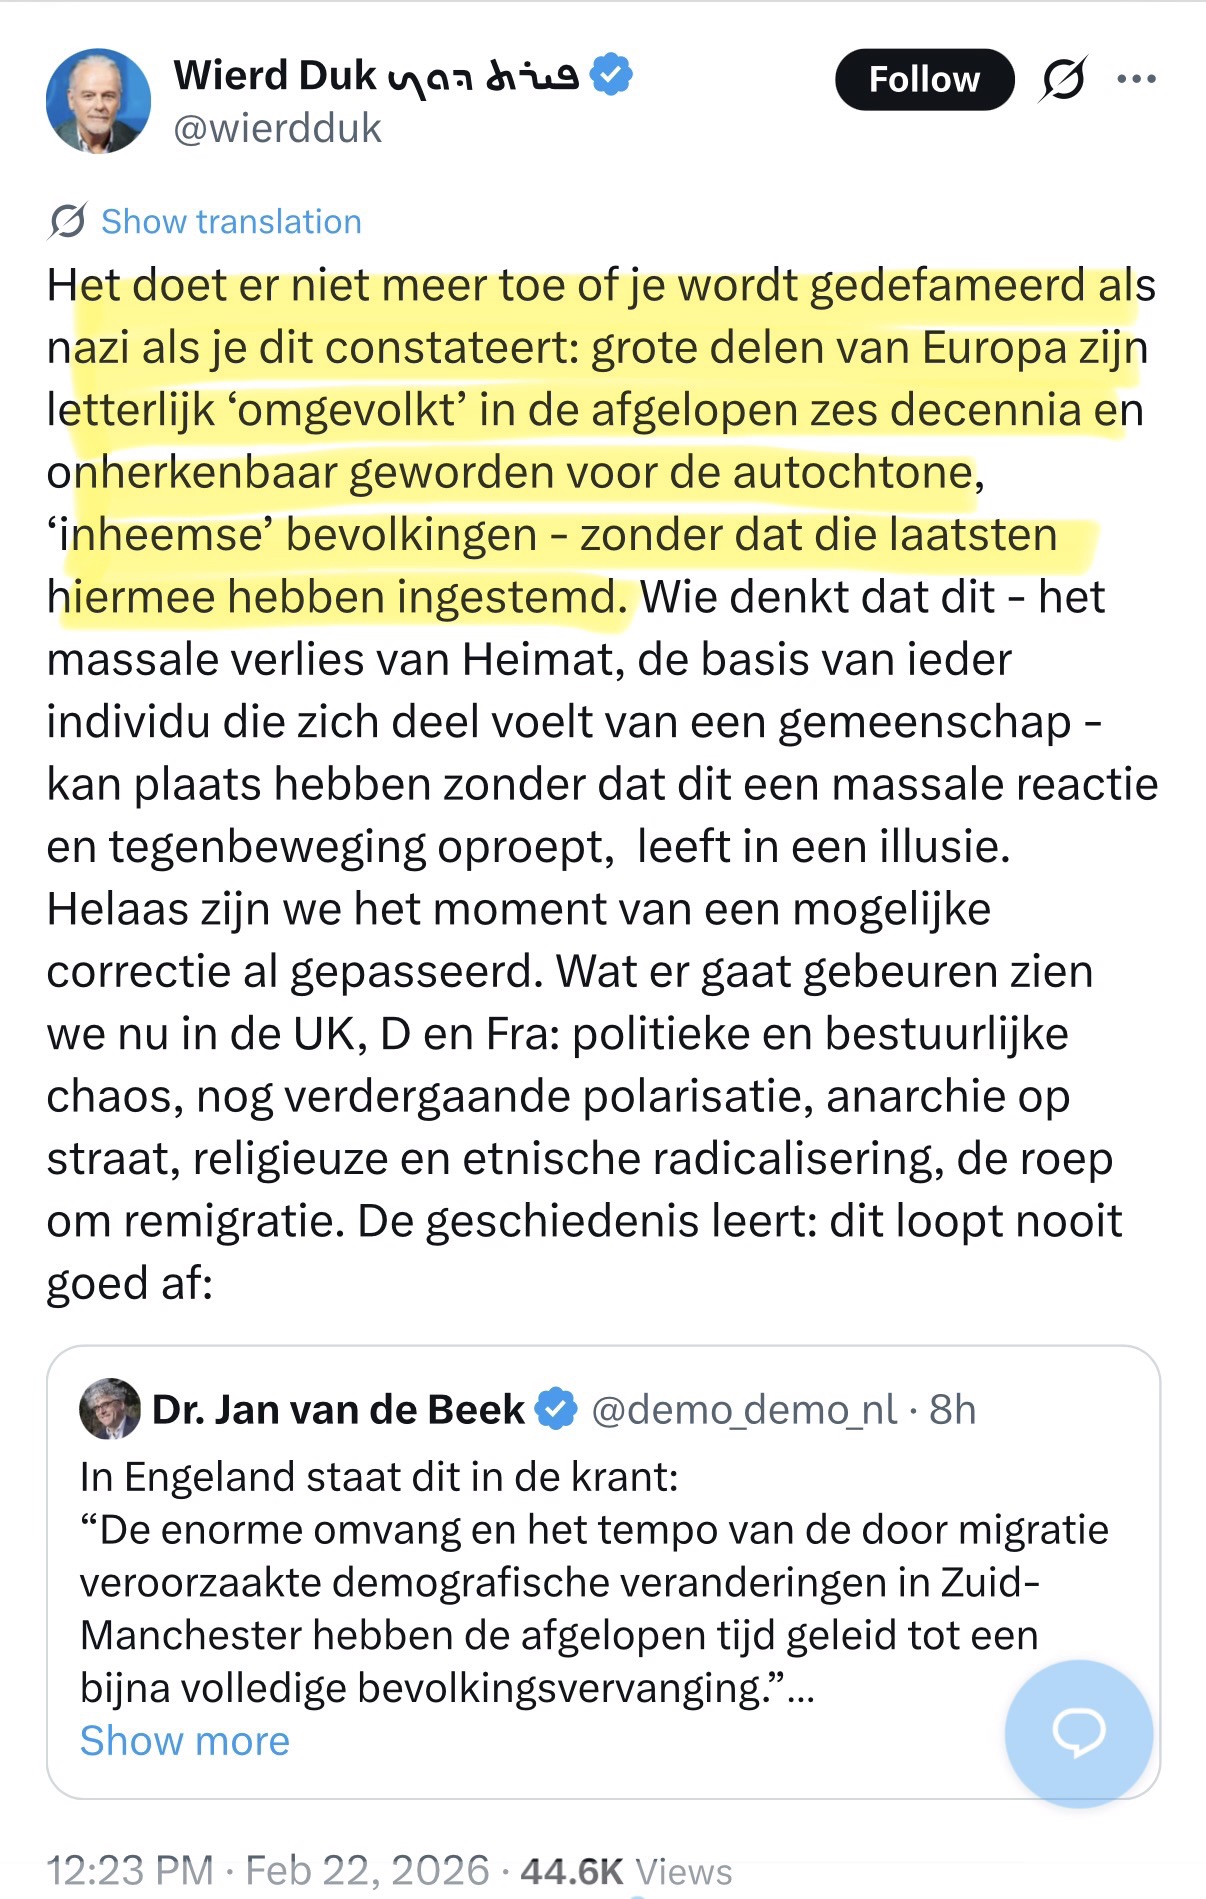This screenshot has height=1899, width=1206.
Task: Open Wierd Duk's profile picture
Action: [x=98, y=101]
